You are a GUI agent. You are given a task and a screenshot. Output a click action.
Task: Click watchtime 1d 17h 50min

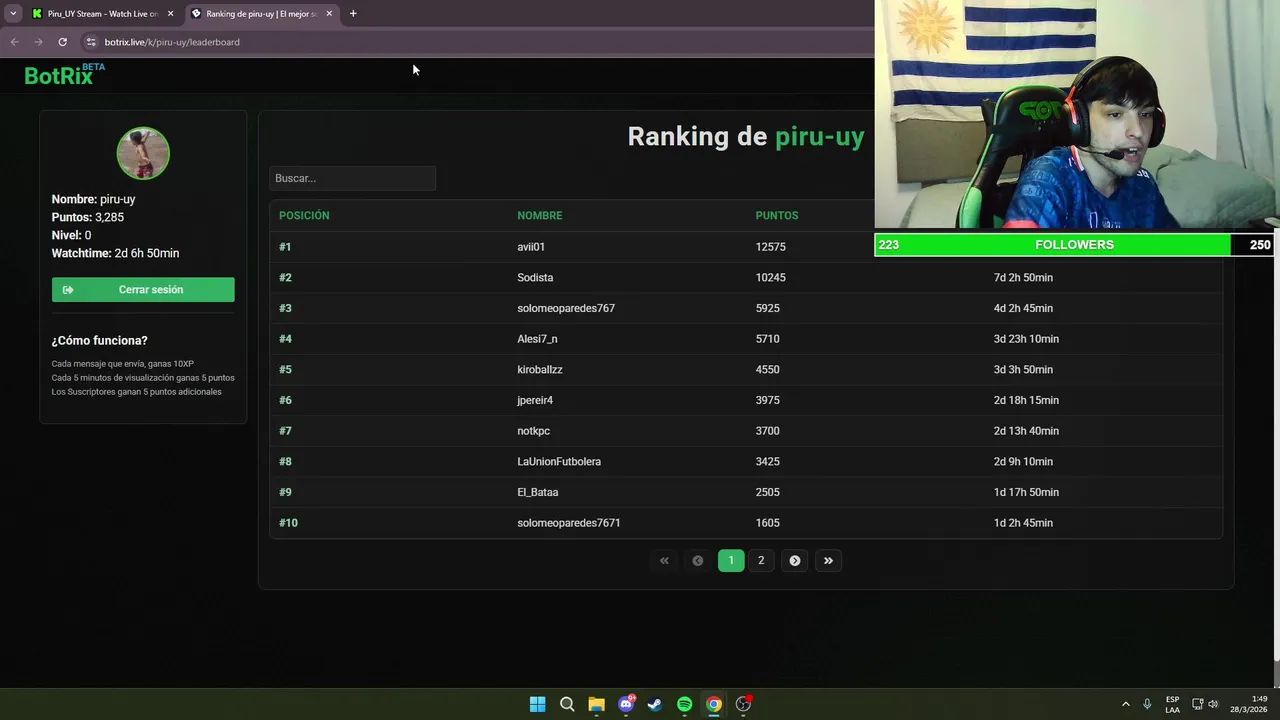point(1026,492)
